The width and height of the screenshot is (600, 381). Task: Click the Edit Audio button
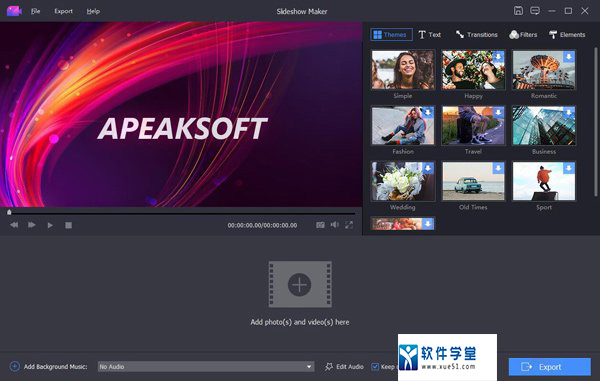pyautogui.click(x=344, y=366)
